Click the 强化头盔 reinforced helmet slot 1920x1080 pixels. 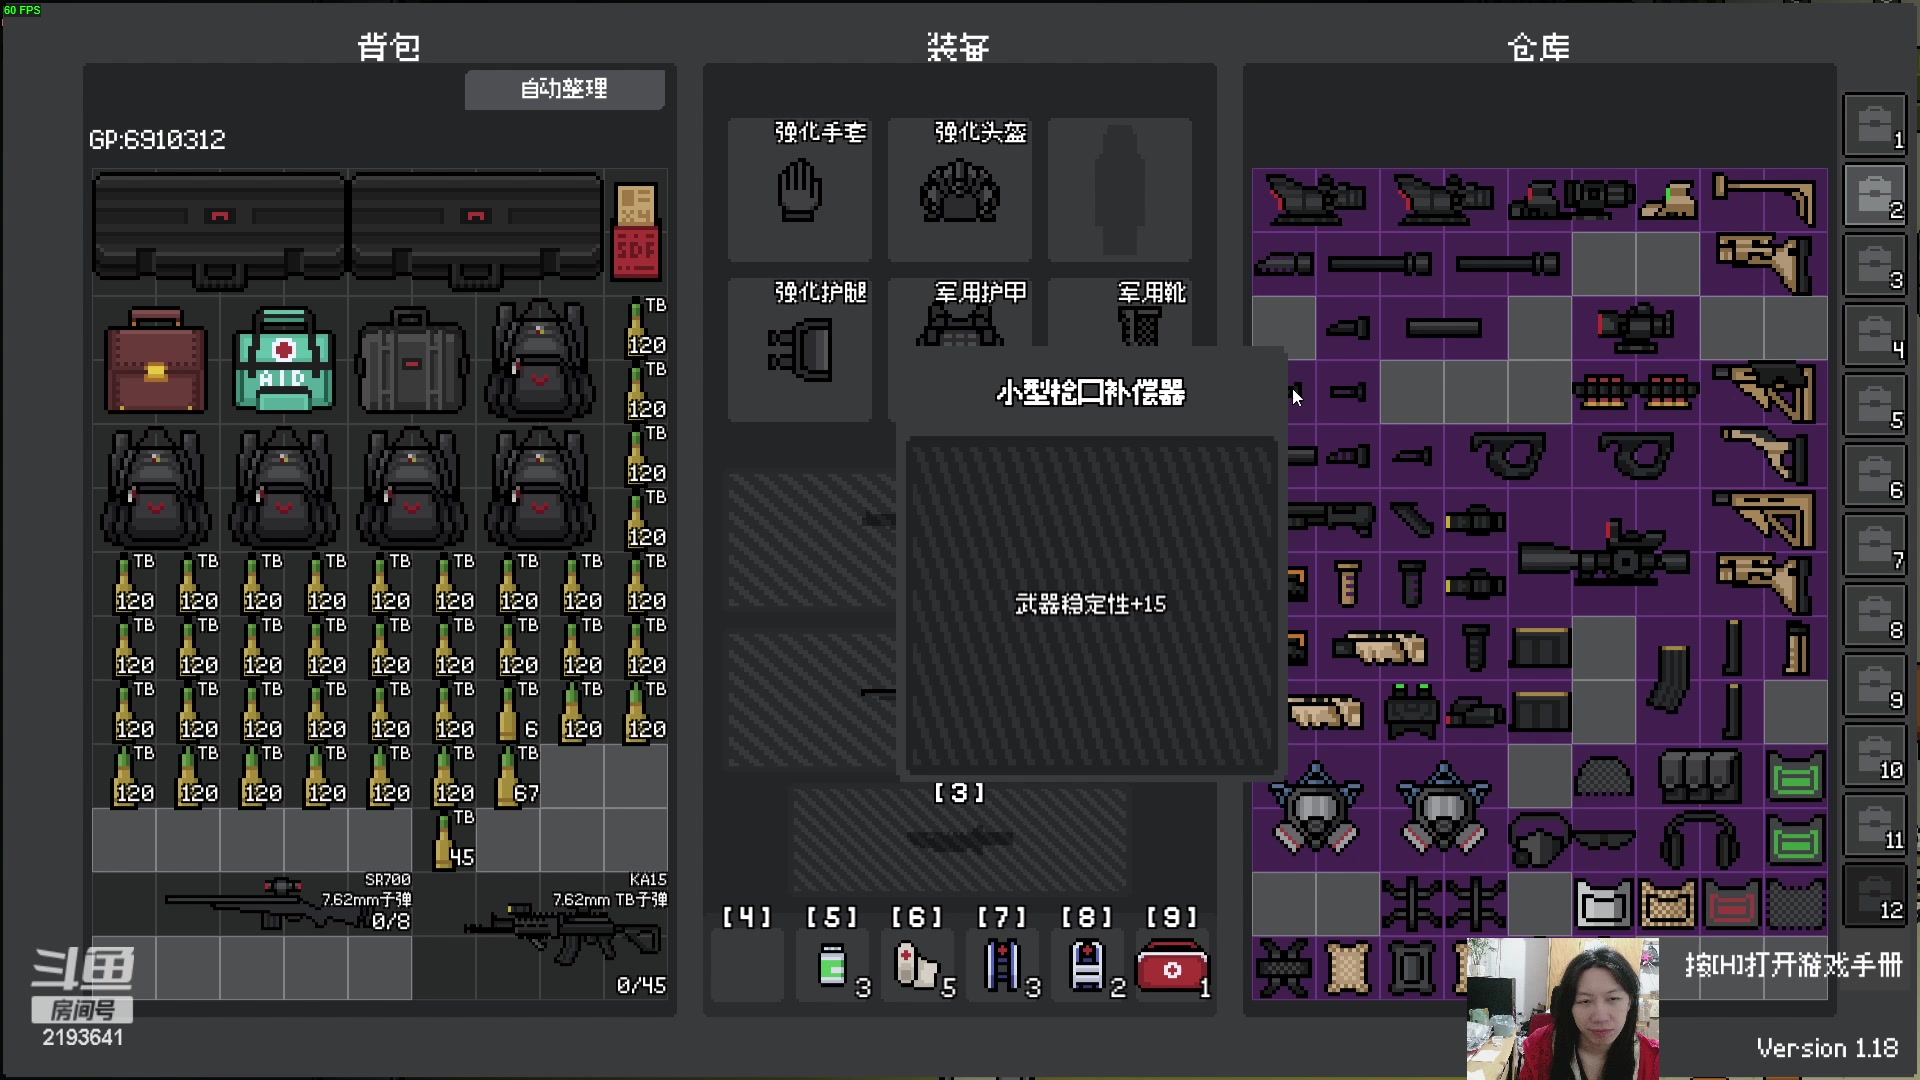click(958, 190)
